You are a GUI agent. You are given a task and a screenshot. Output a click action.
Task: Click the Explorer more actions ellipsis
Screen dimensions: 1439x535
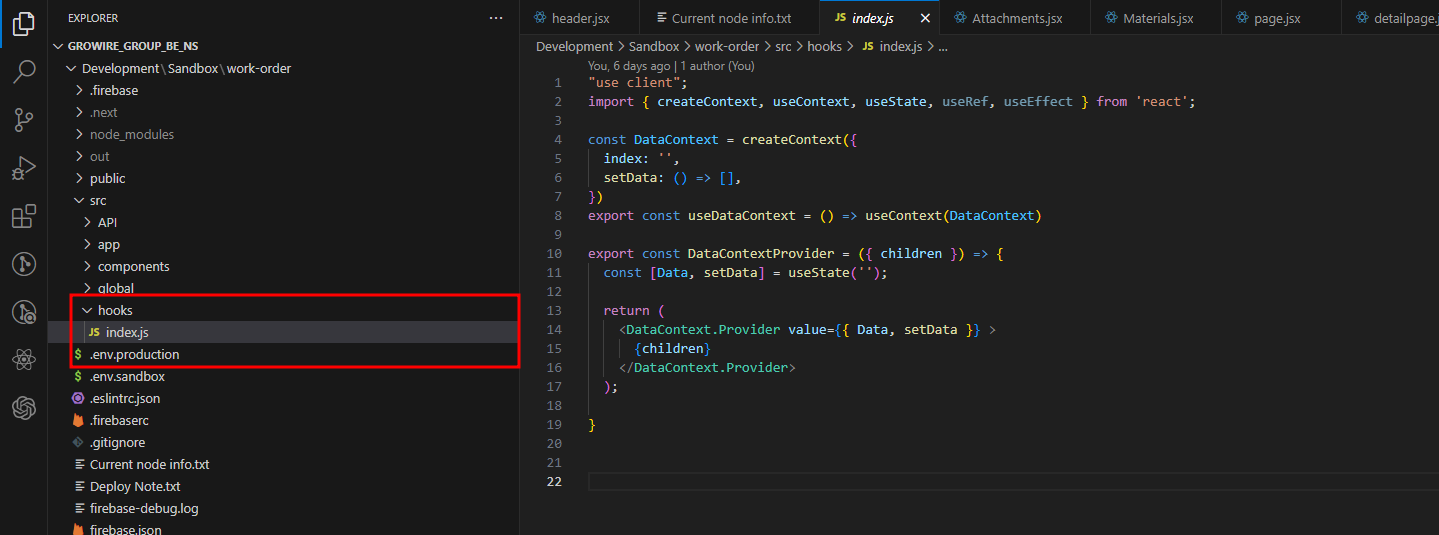pyautogui.click(x=496, y=18)
